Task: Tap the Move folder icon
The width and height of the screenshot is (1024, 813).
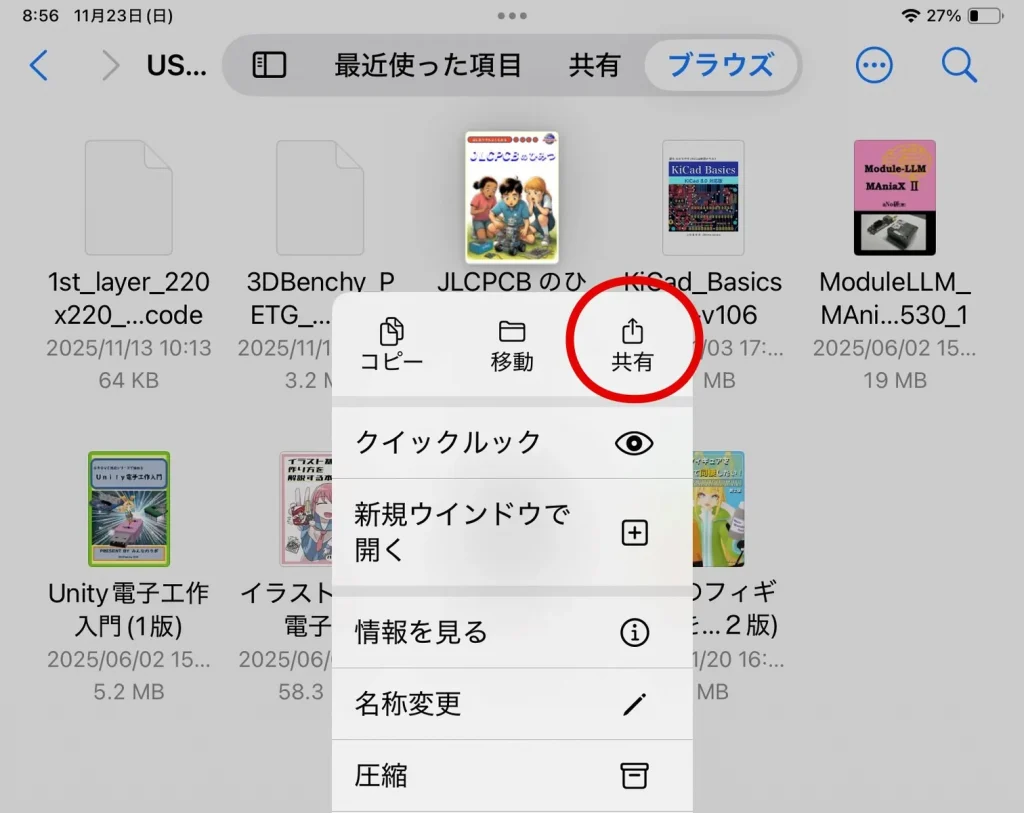Action: point(512,344)
